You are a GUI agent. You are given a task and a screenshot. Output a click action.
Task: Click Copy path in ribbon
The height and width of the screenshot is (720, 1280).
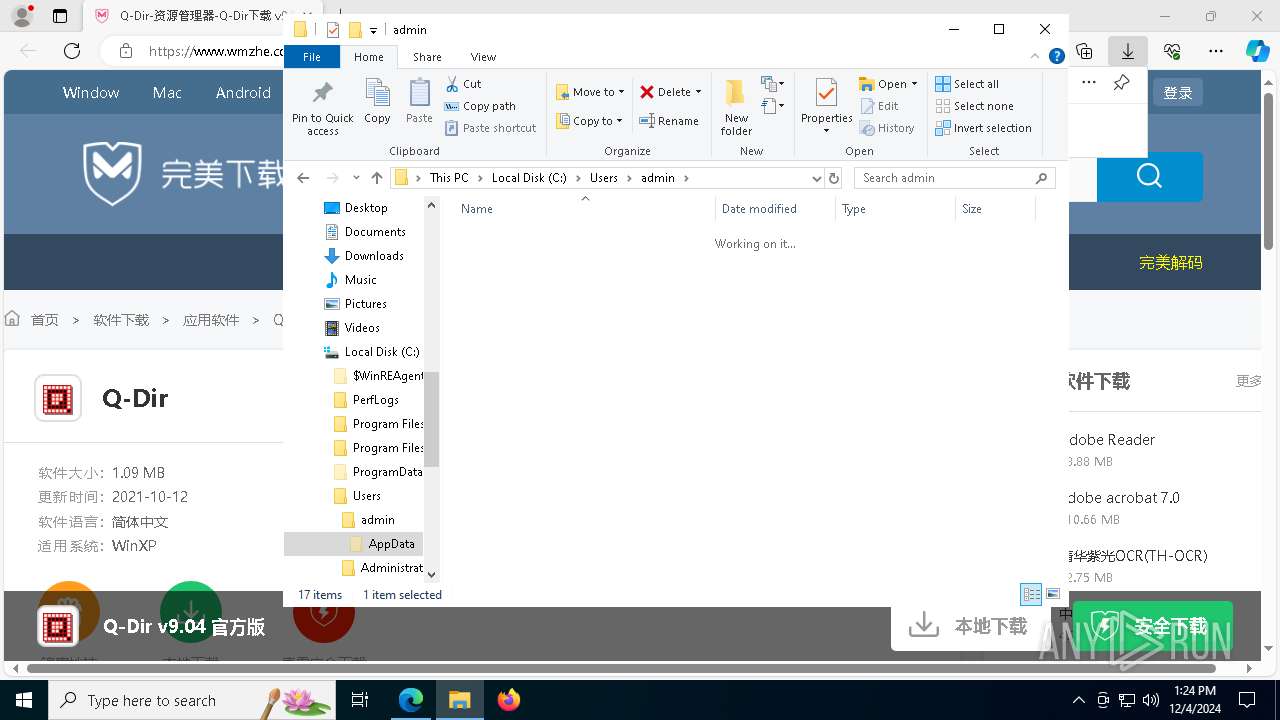coord(480,106)
